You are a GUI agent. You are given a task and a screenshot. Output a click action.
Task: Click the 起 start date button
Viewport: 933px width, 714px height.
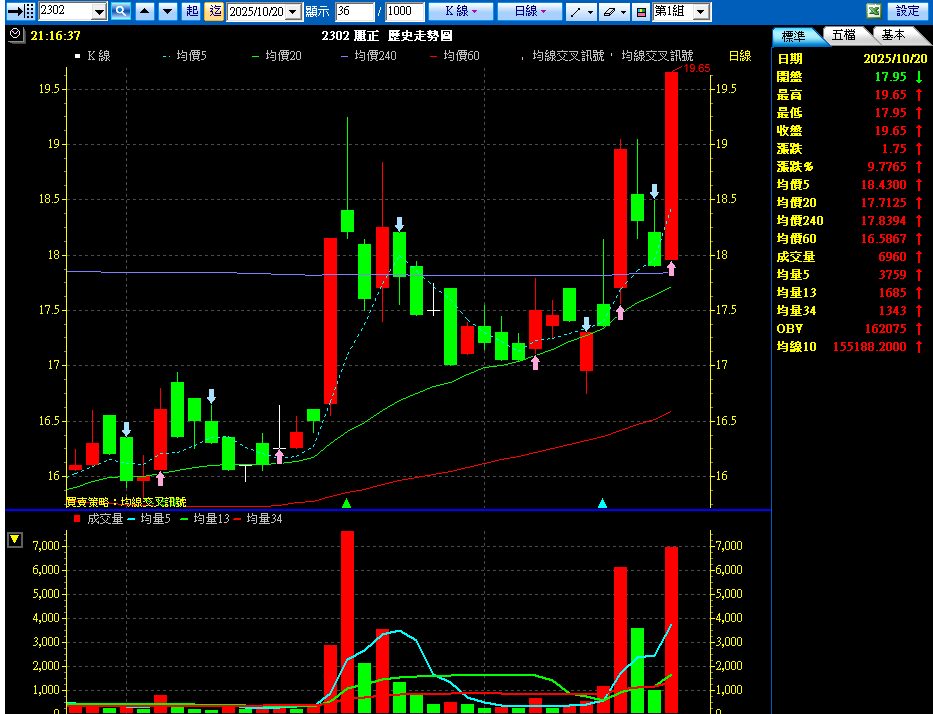(x=192, y=11)
